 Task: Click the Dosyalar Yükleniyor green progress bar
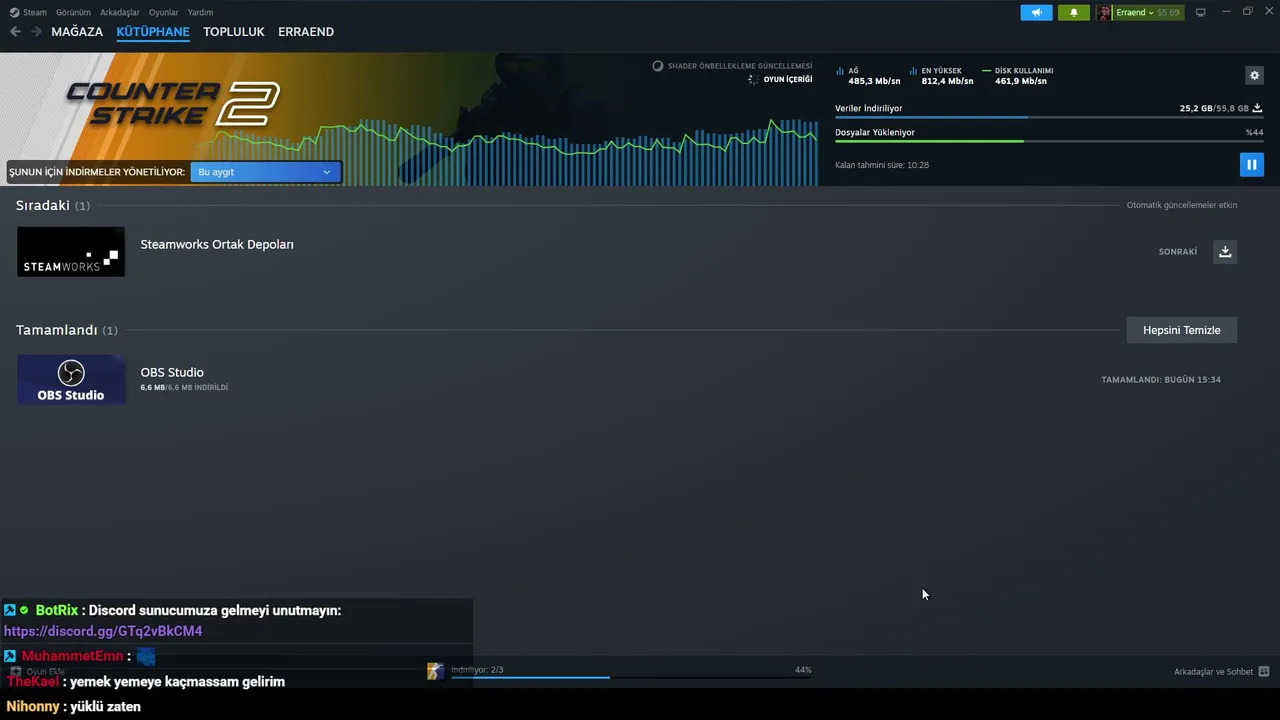click(x=1049, y=142)
